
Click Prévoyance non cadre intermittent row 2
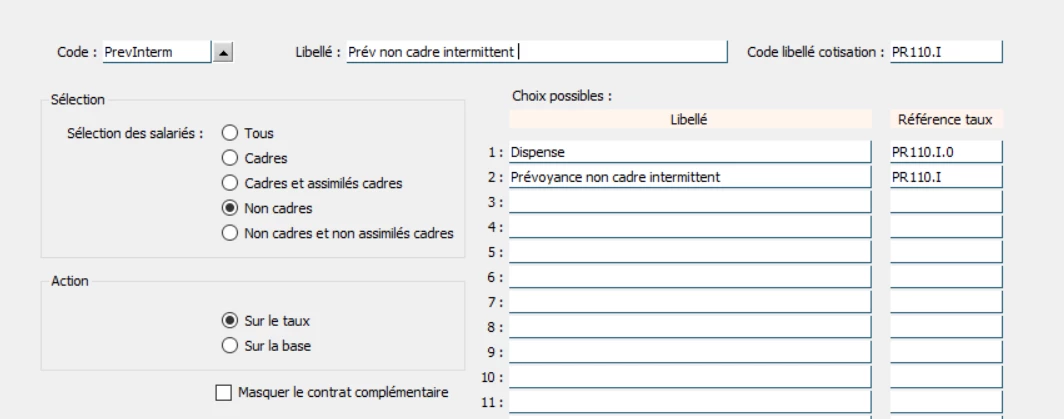(x=690, y=178)
